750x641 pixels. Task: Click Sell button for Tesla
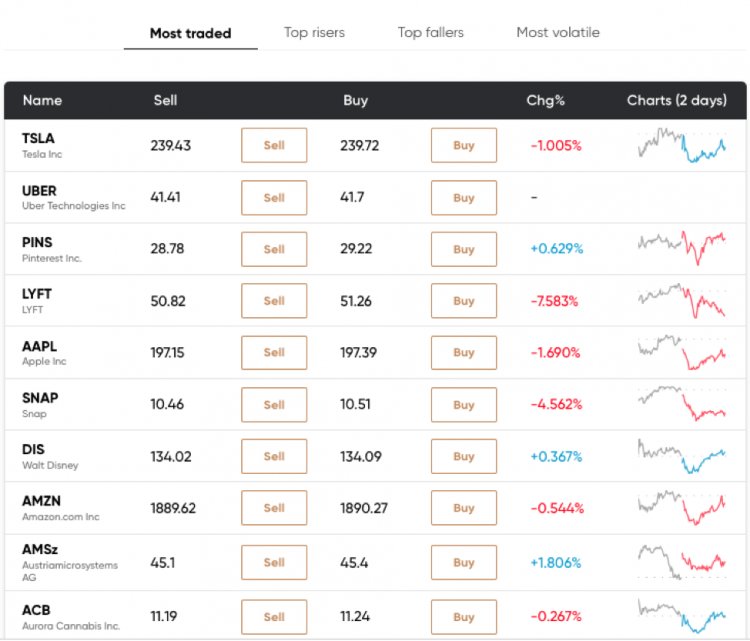coord(274,145)
